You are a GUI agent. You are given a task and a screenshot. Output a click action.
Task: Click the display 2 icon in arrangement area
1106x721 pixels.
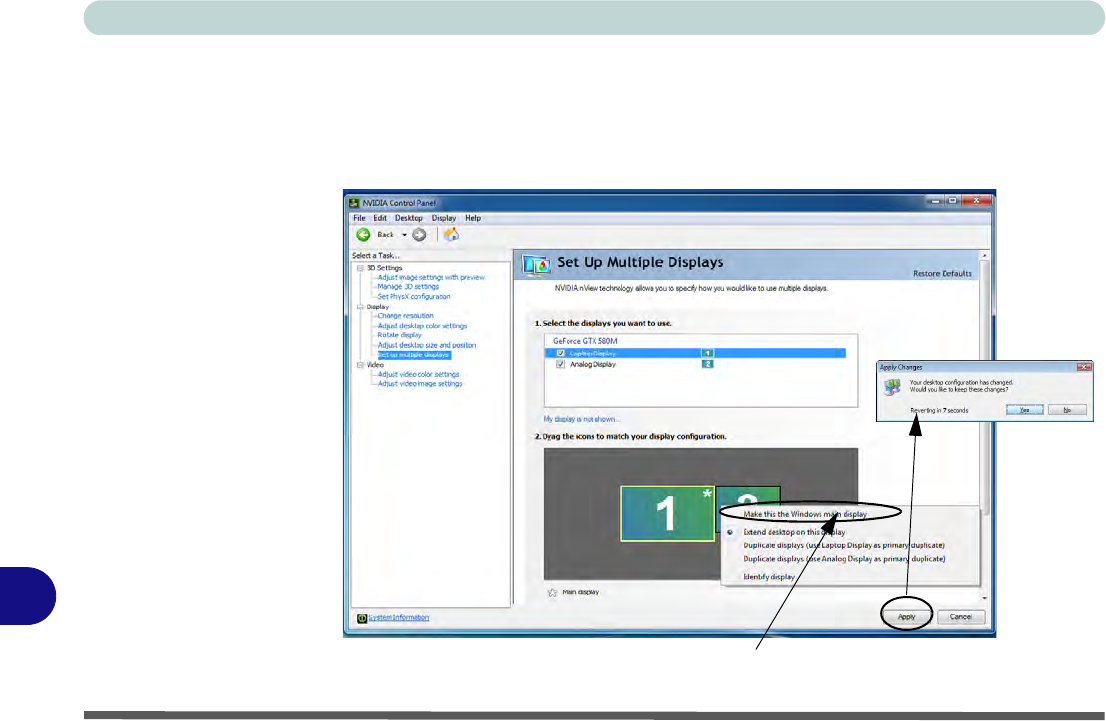pos(748,495)
